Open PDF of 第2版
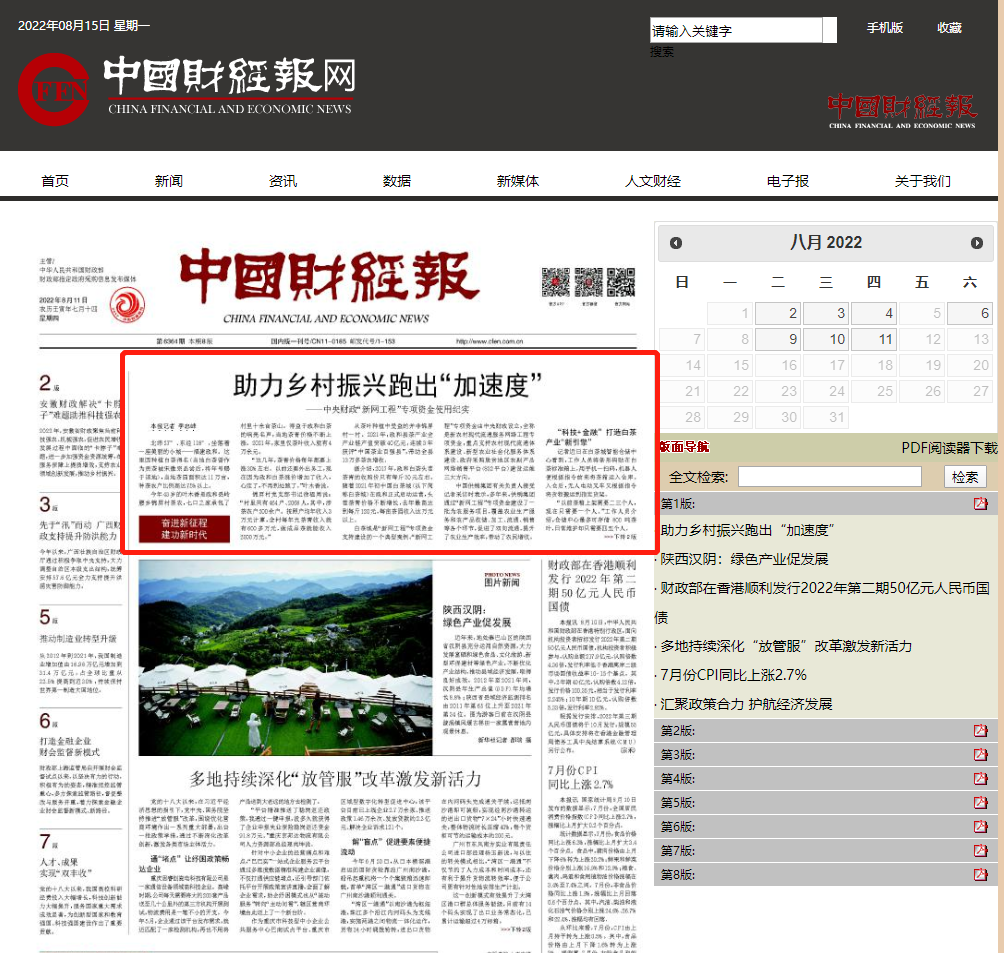 pos(980,731)
